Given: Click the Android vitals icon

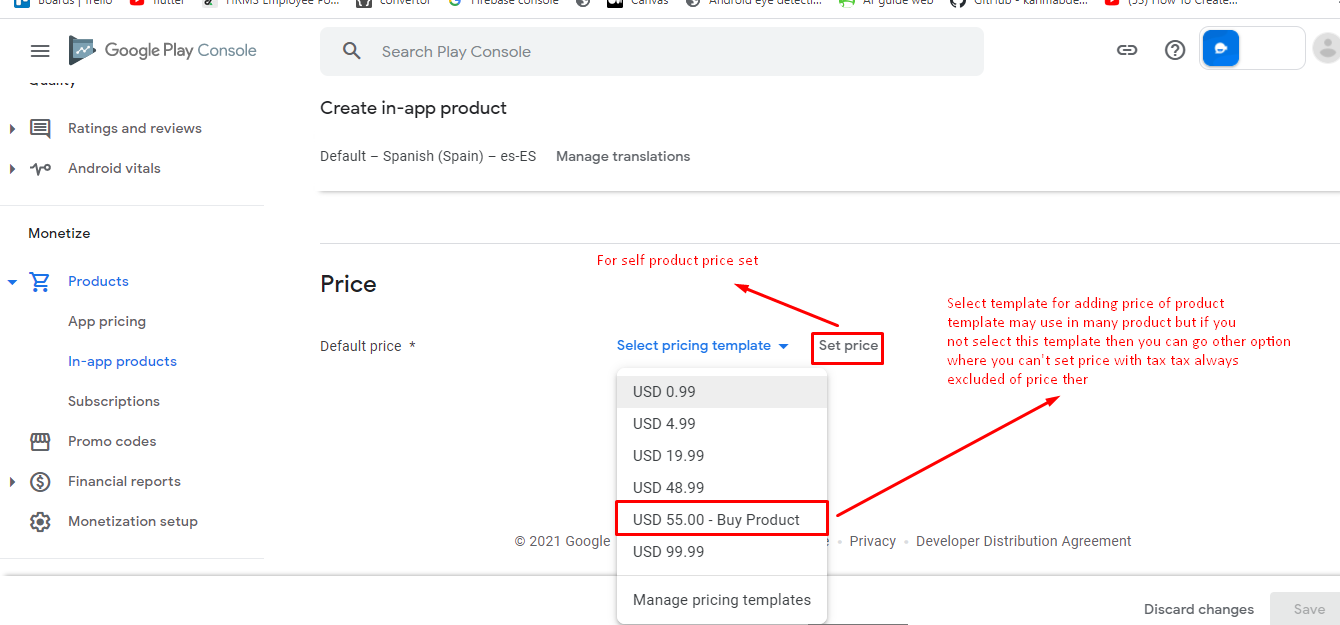Looking at the screenshot, I should click(x=40, y=168).
